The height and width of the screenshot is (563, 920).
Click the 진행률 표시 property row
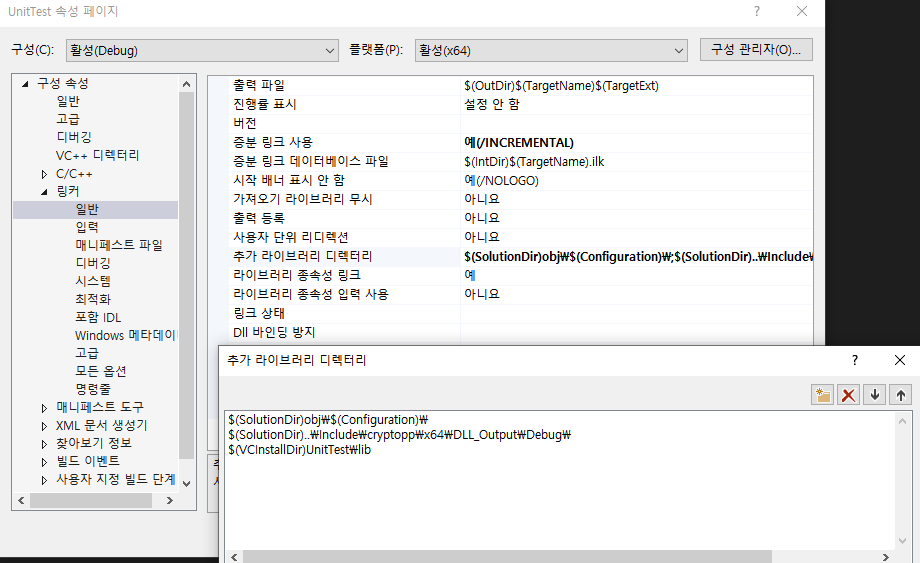coord(265,104)
